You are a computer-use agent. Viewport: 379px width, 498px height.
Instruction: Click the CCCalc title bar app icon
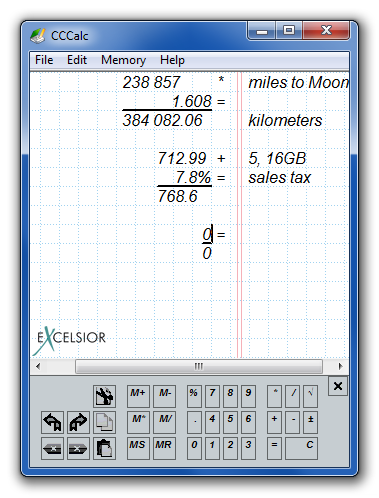point(38,35)
